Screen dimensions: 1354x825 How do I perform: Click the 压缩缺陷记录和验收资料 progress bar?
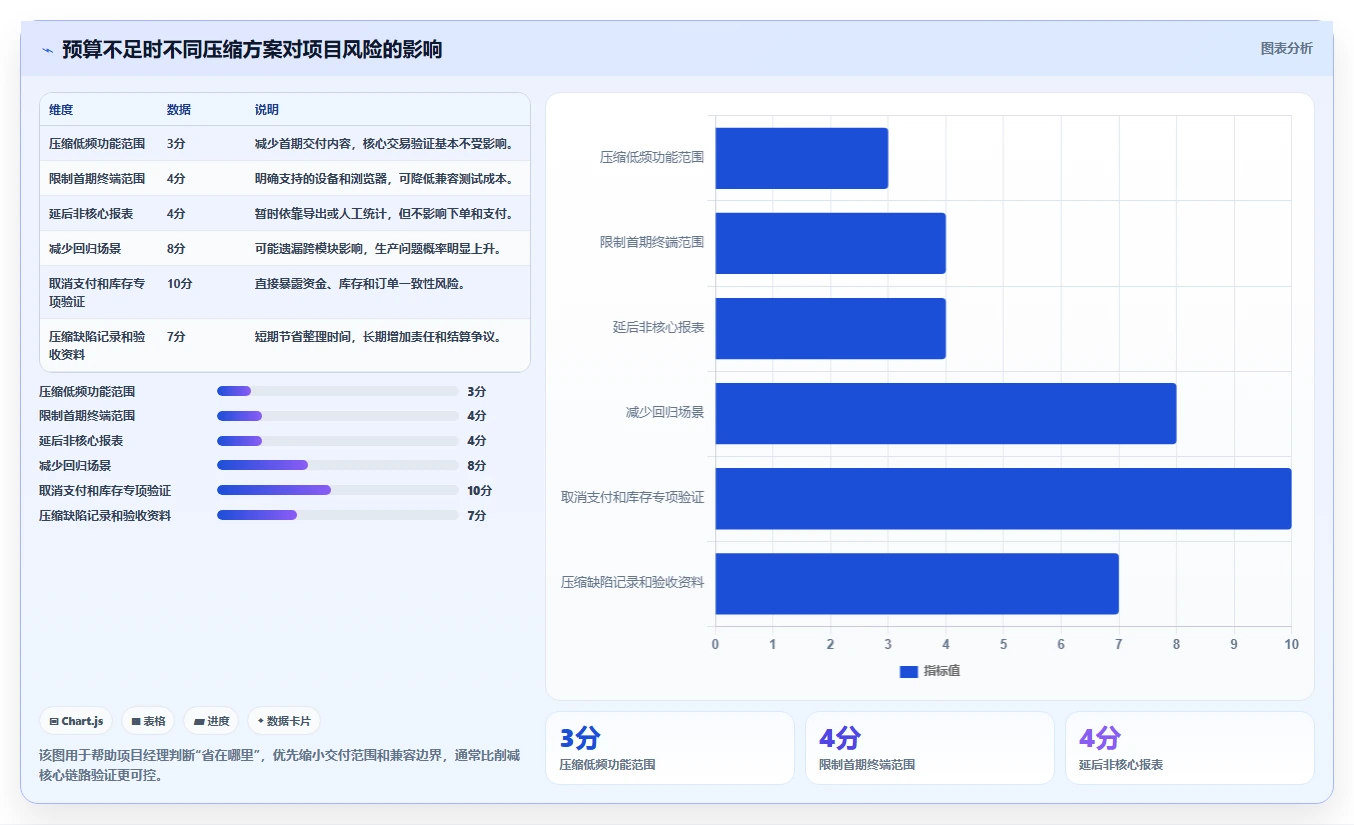tap(337, 515)
